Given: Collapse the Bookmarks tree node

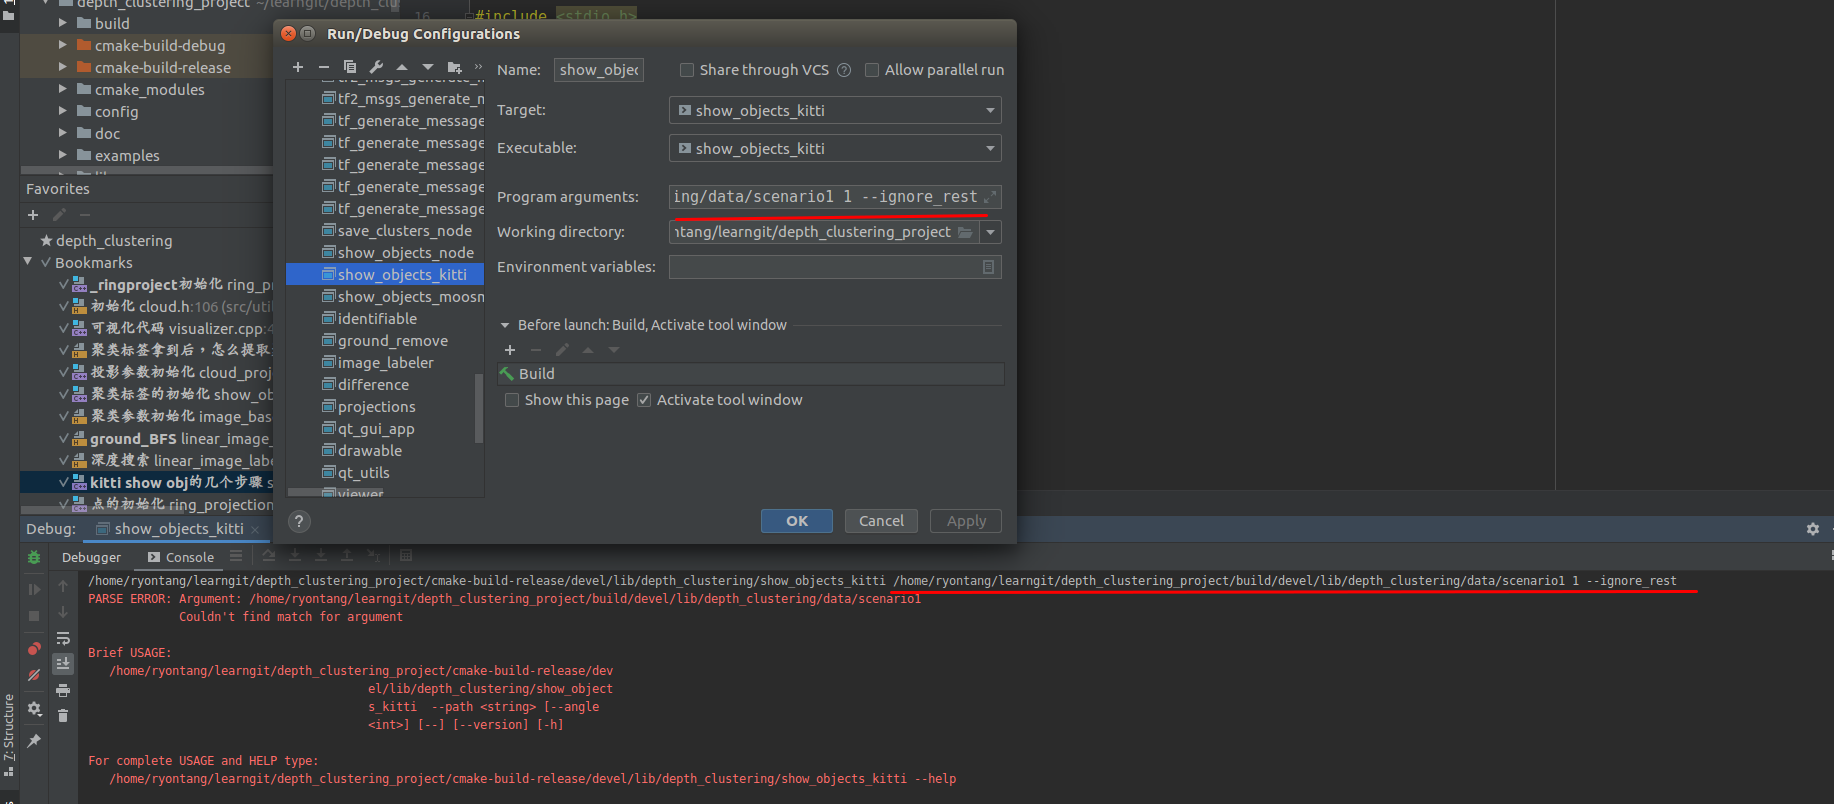Looking at the screenshot, I should [x=28, y=262].
